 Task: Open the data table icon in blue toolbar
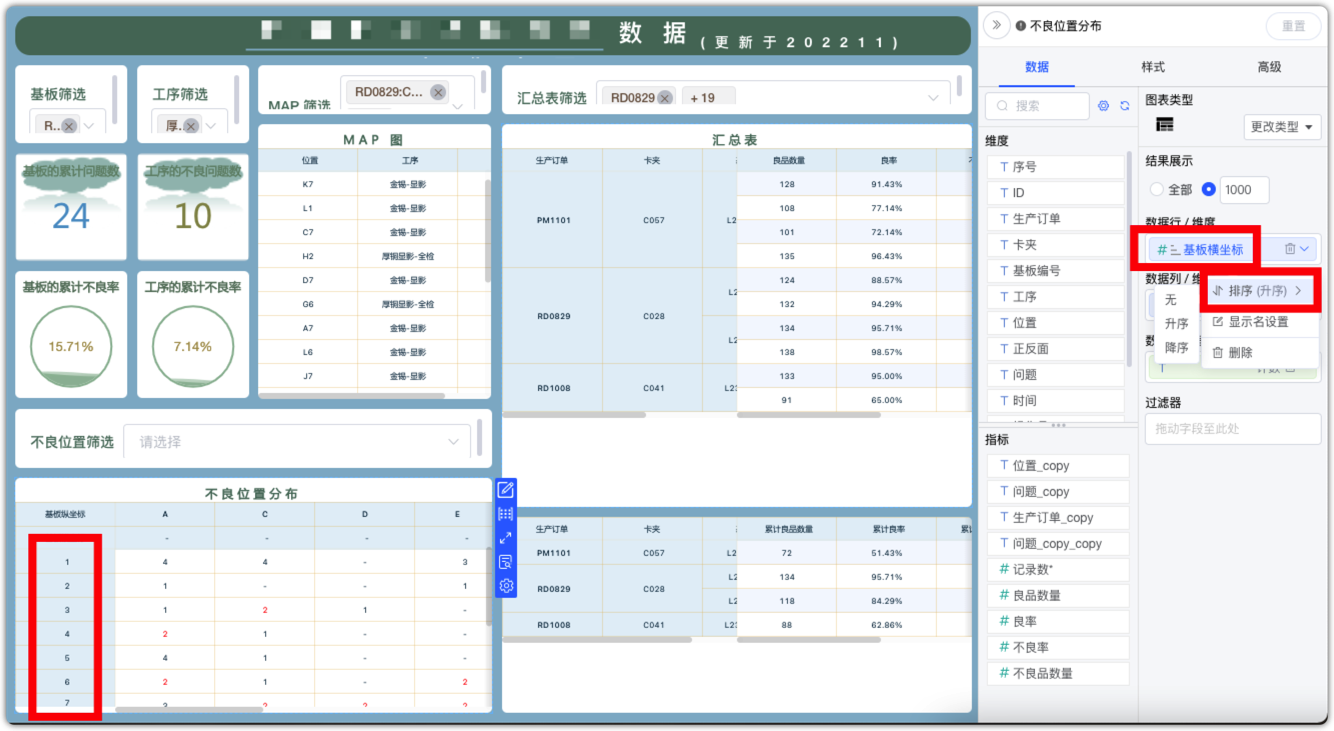[506, 514]
